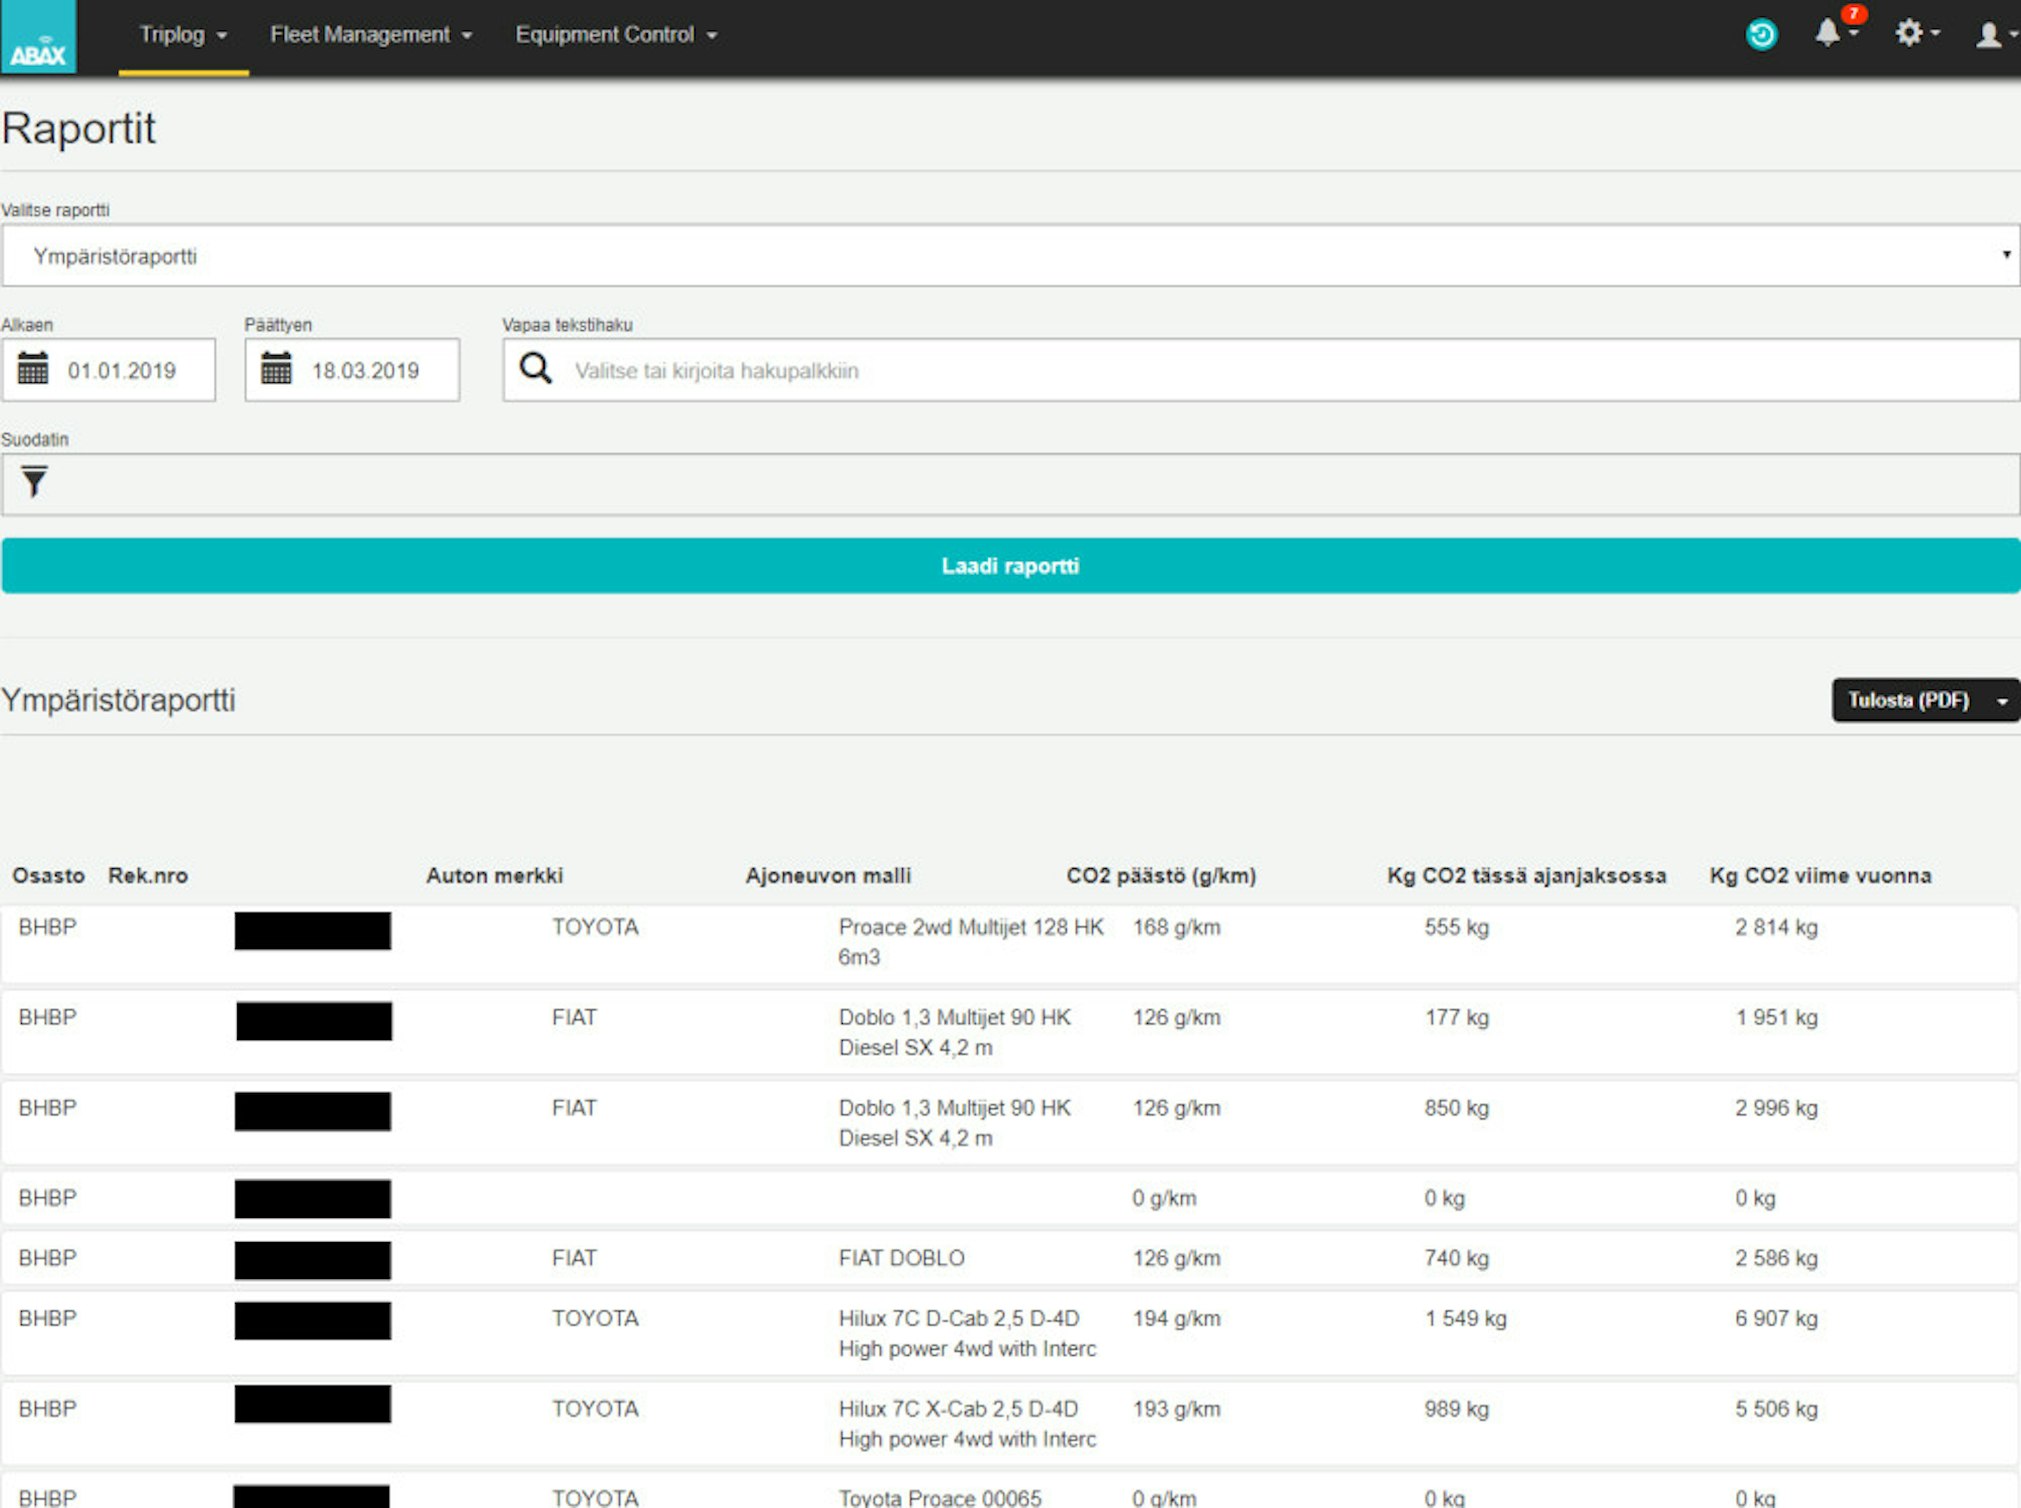Screen dimensions: 2021x1508
Task: Click the 1 951 kg value
Action: [x=1776, y=1017]
